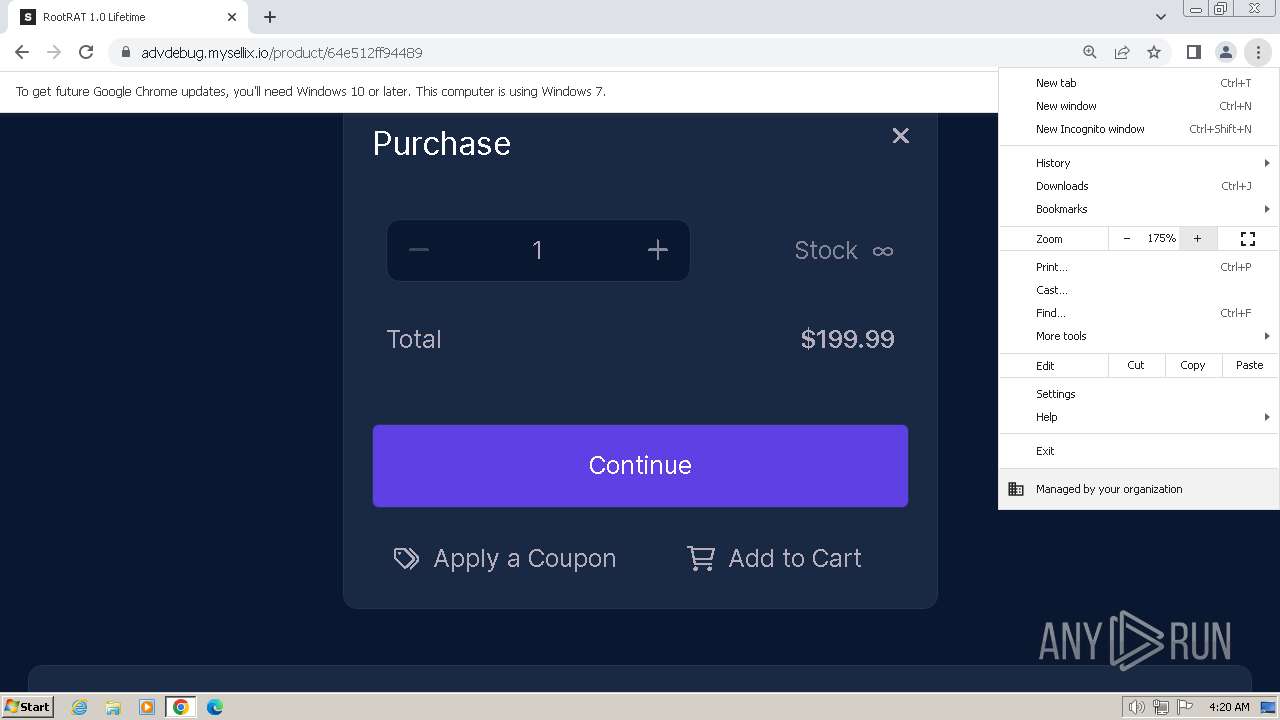Toggle the browser side panel icon
Image resolution: width=1280 pixels, height=720 pixels.
tap(1193, 52)
